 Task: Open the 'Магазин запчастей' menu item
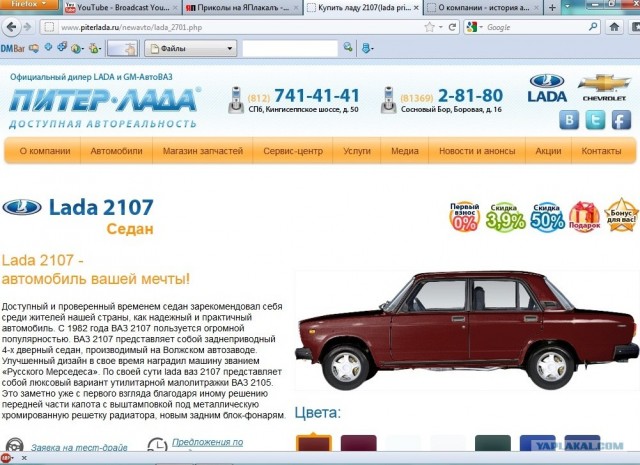point(203,151)
